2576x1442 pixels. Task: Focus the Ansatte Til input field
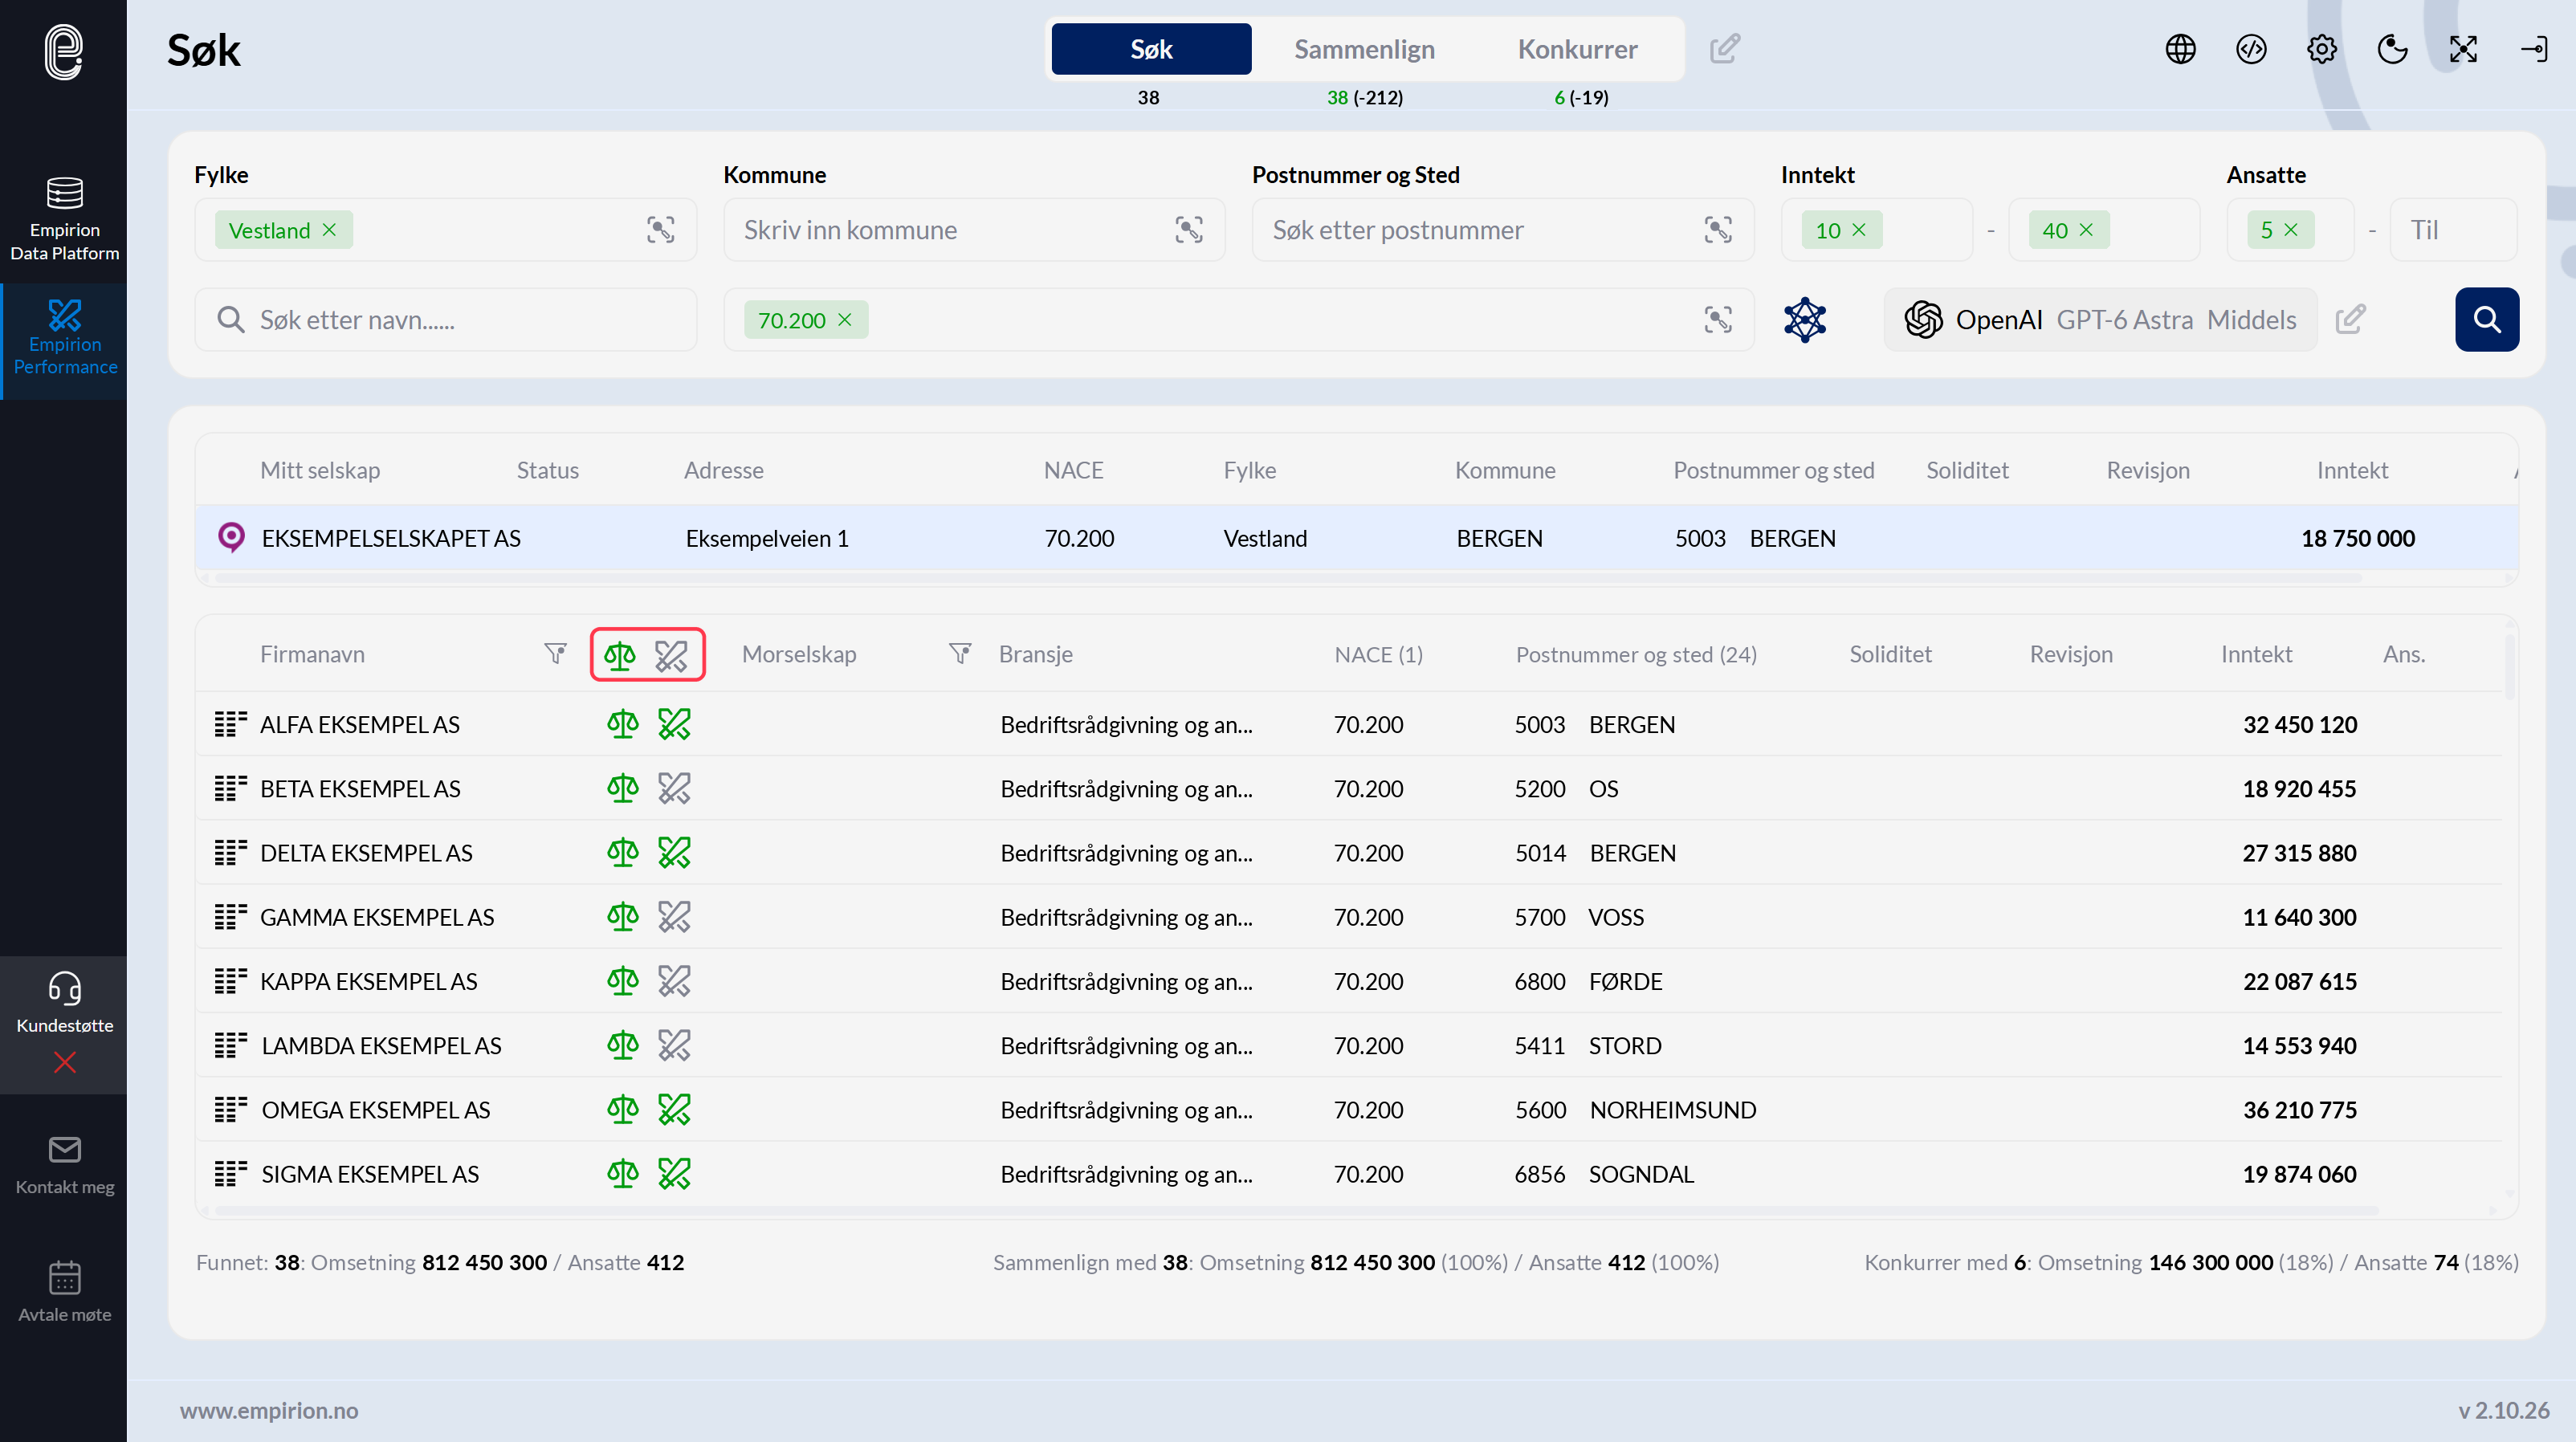pyautogui.click(x=2453, y=230)
